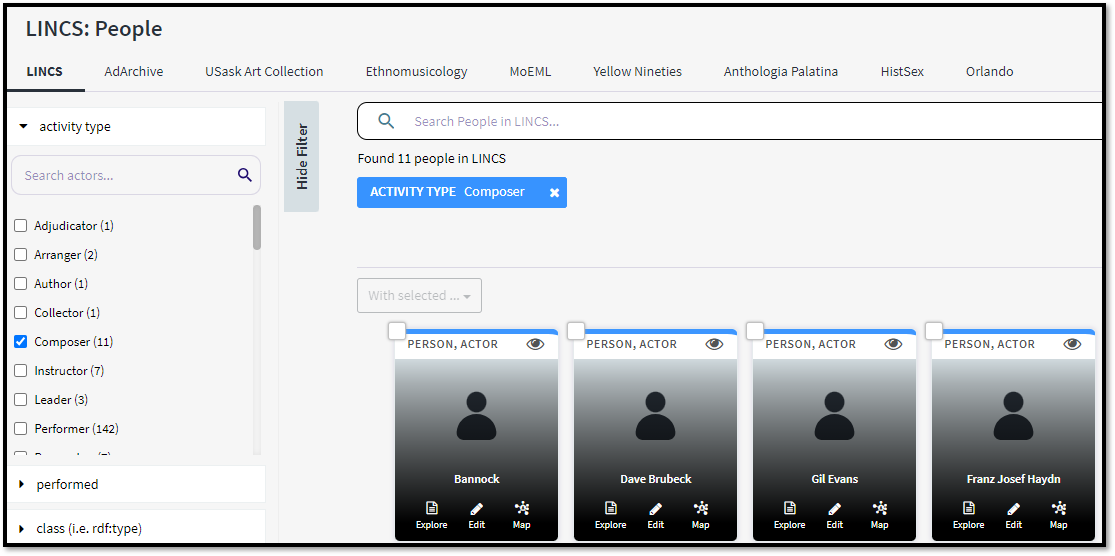Click magnifier icon in actors search box
This screenshot has width=1115, height=556.
[x=244, y=175]
